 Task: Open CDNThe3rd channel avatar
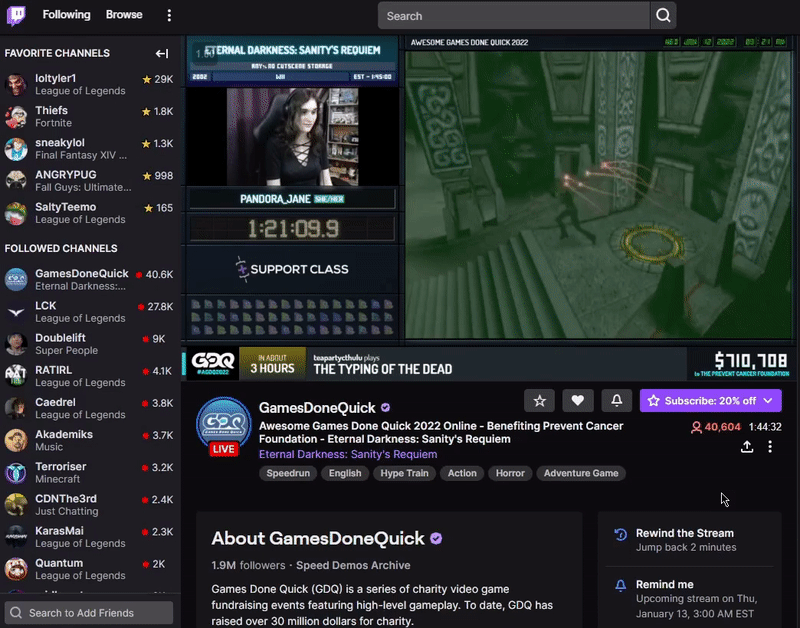pos(16,505)
